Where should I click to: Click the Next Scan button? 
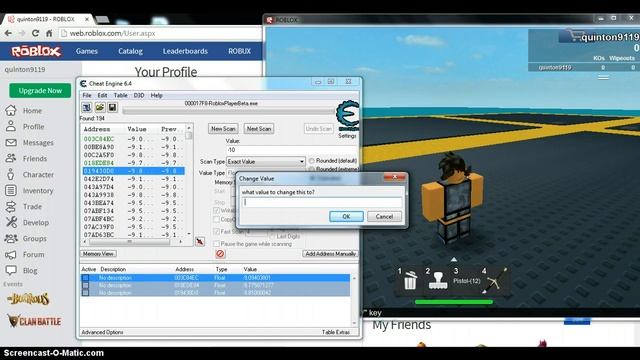coord(259,129)
